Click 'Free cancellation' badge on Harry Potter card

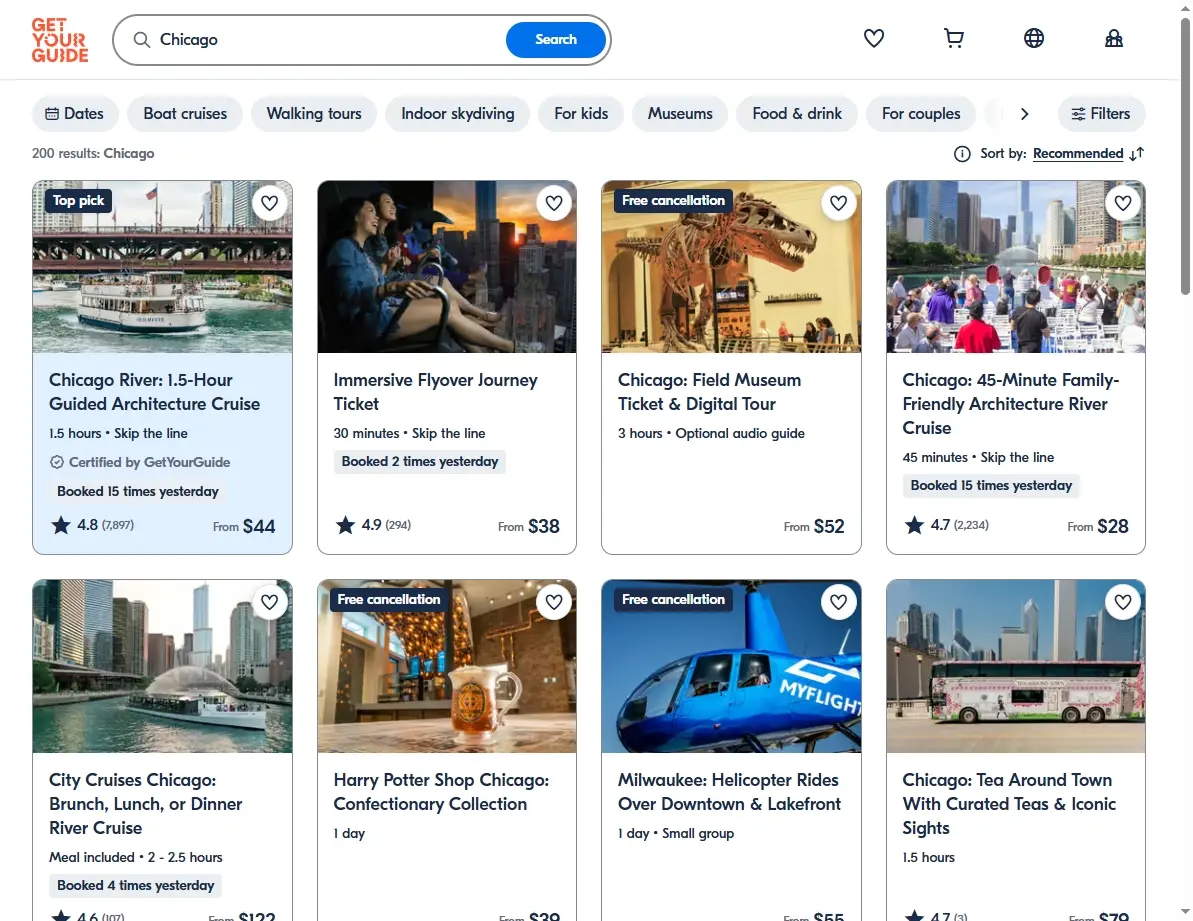tap(389, 600)
